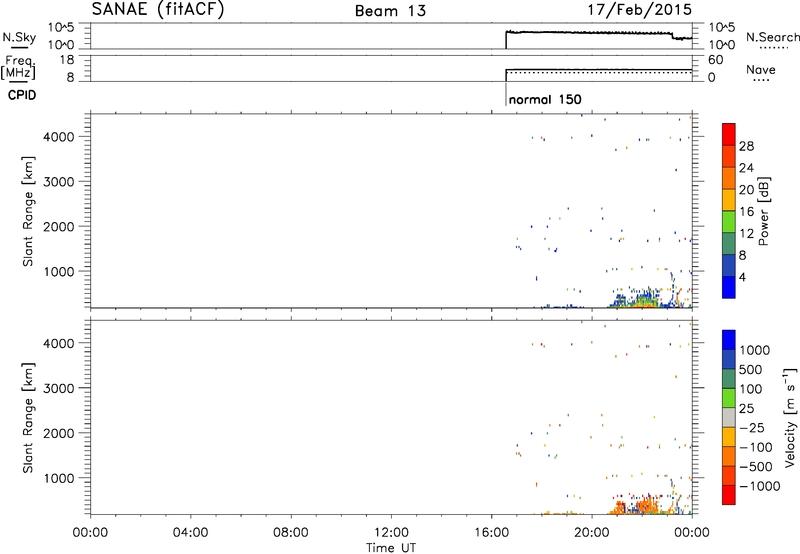Click the Velocity colorbar 100 tick label

click(751, 389)
